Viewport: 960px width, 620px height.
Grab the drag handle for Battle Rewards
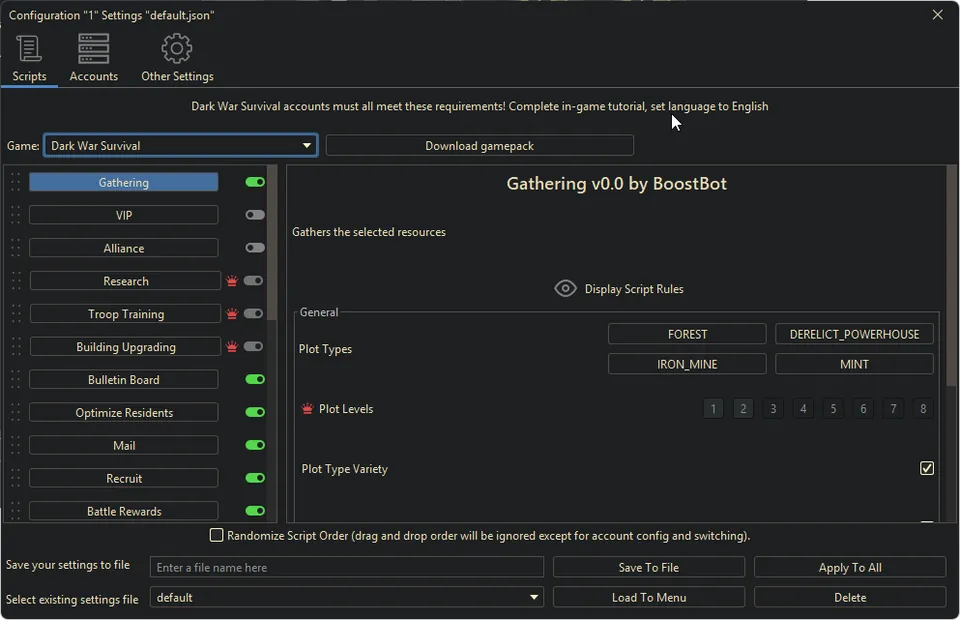tap(15, 511)
